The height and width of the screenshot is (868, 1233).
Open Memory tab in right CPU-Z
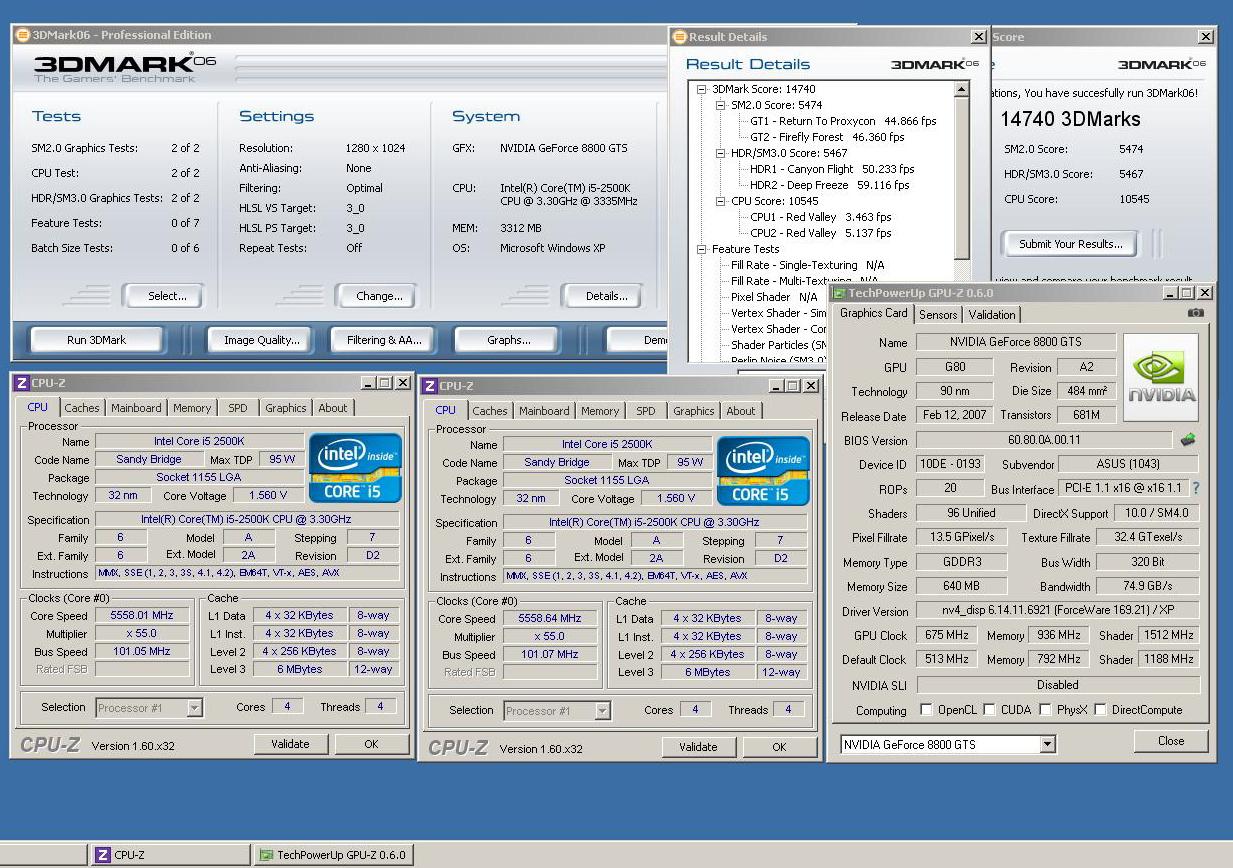[x=600, y=411]
